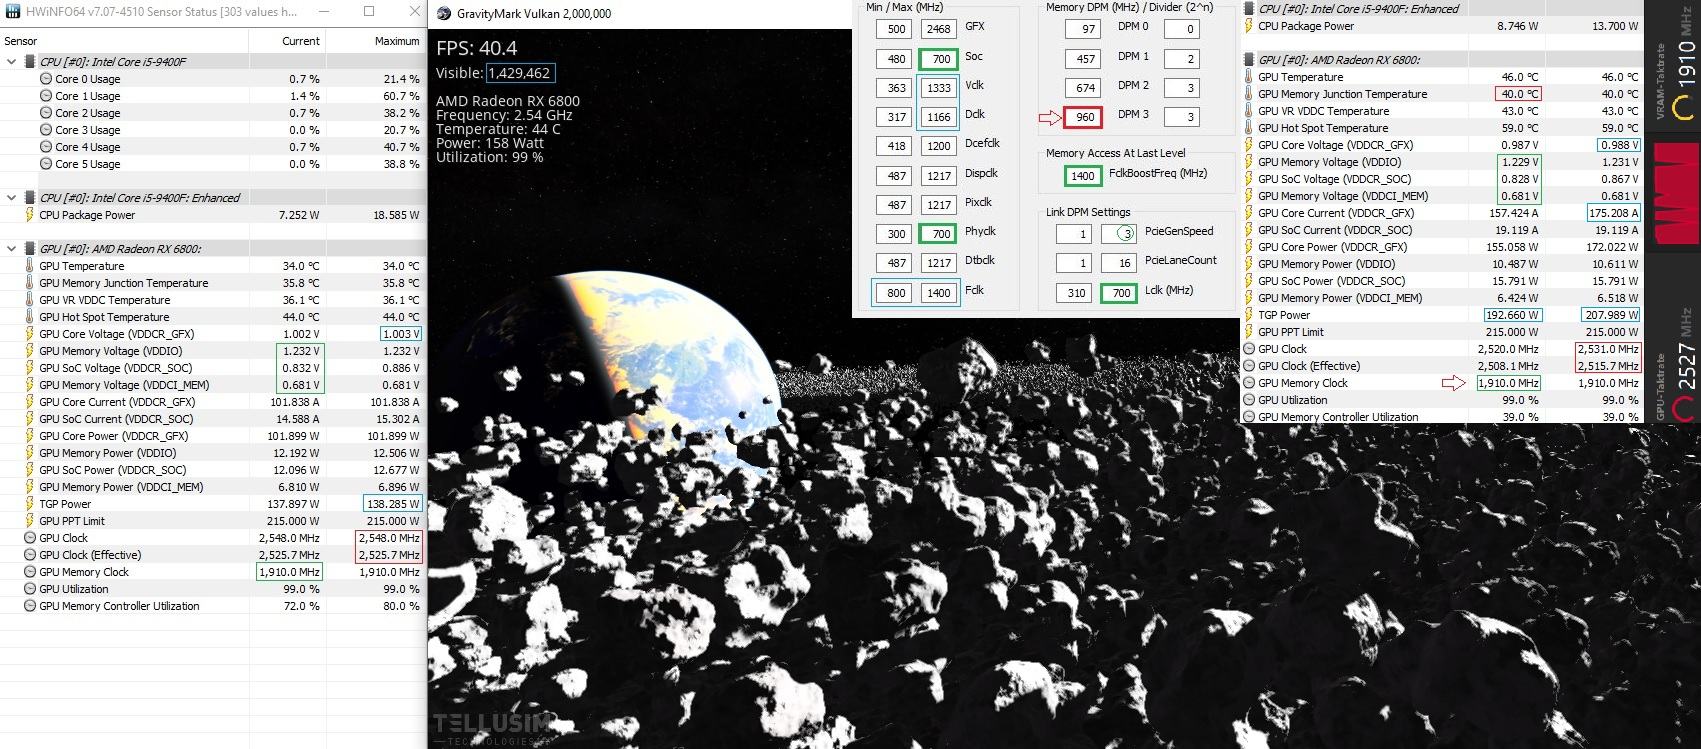Click the Core 4 Usage clock icon

click(46, 147)
